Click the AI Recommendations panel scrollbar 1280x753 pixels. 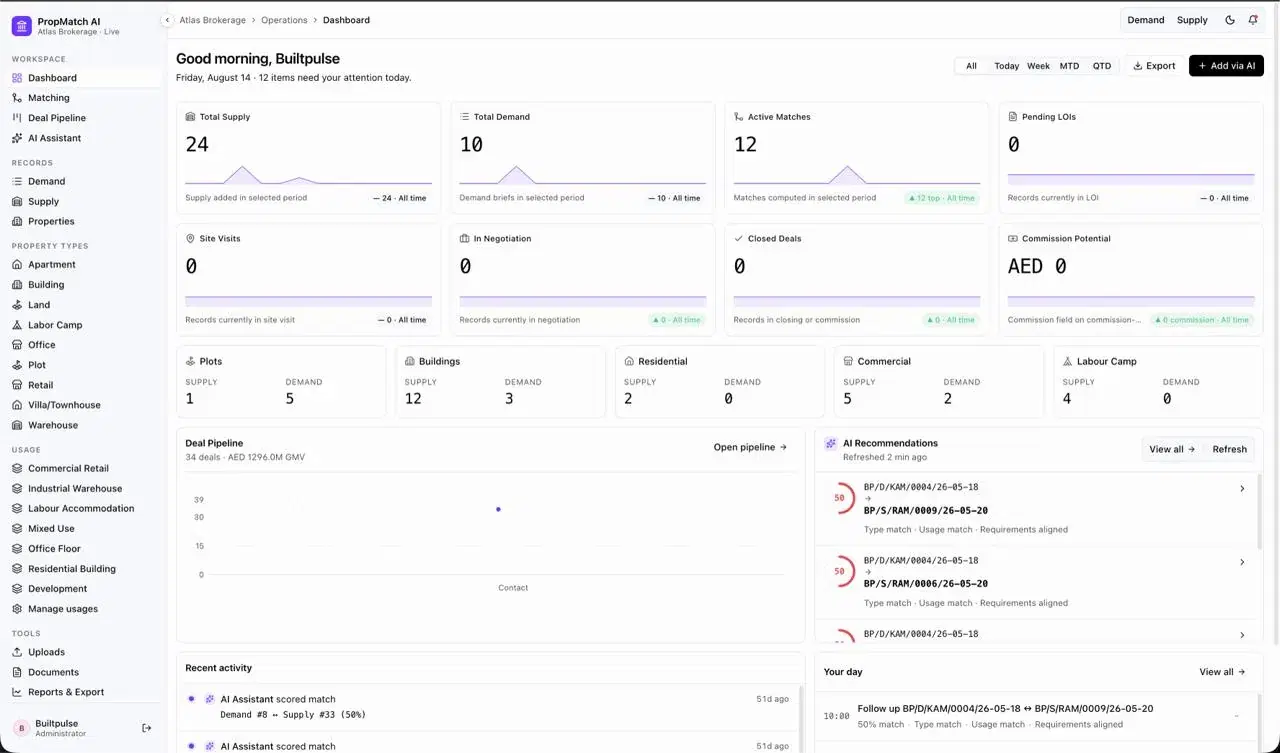1258,510
